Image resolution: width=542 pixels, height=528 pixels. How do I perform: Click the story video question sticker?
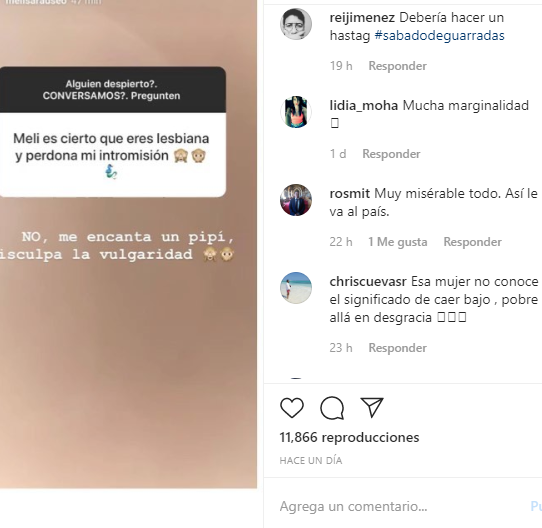pyautogui.click(x=113, y=132)
